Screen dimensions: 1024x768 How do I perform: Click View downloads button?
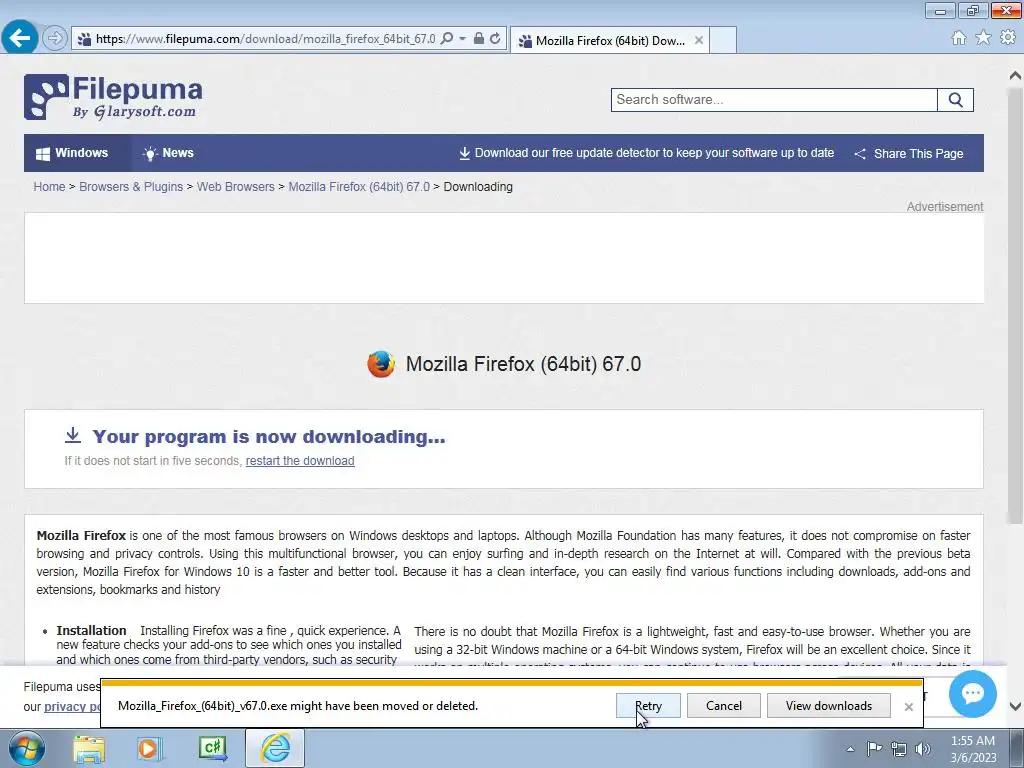click(829, 706)
